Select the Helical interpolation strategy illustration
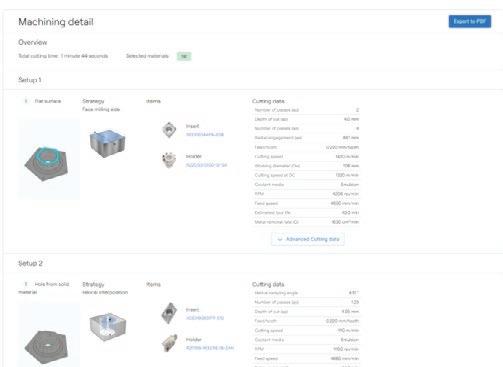The width and height of the screenshot is (503, 367). click(x=108, y=327)
